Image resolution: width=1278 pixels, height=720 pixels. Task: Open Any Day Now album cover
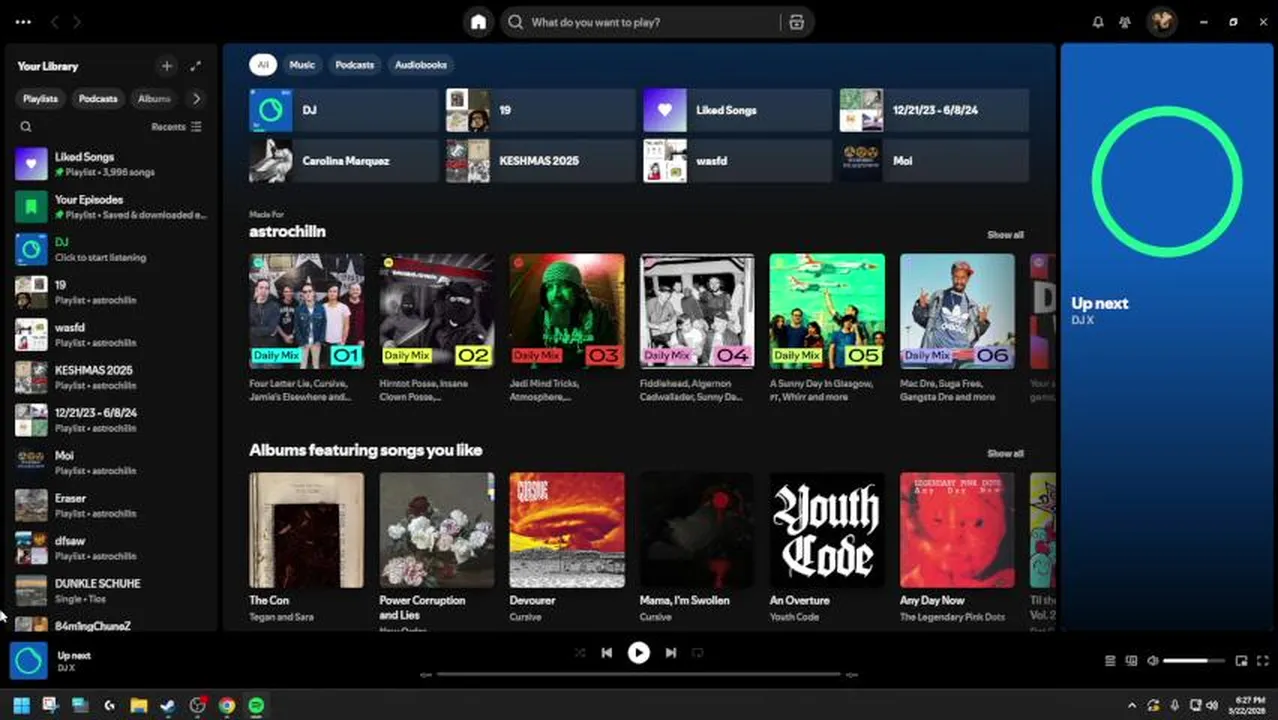957,530
